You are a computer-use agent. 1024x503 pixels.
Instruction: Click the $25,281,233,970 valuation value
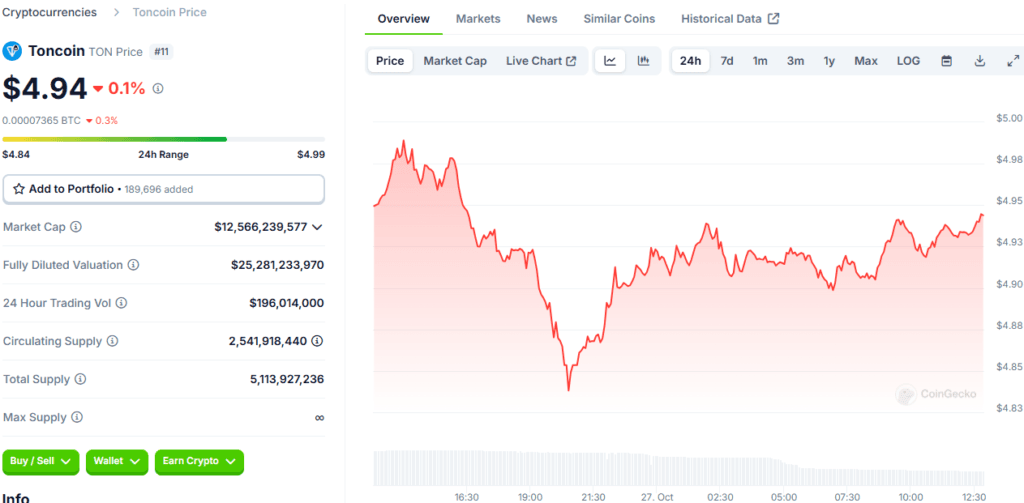278,265
